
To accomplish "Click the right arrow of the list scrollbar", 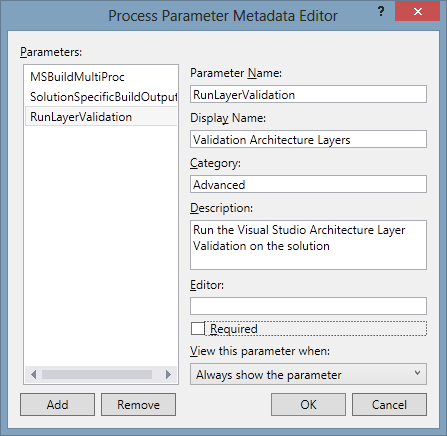I will [168, 374].
